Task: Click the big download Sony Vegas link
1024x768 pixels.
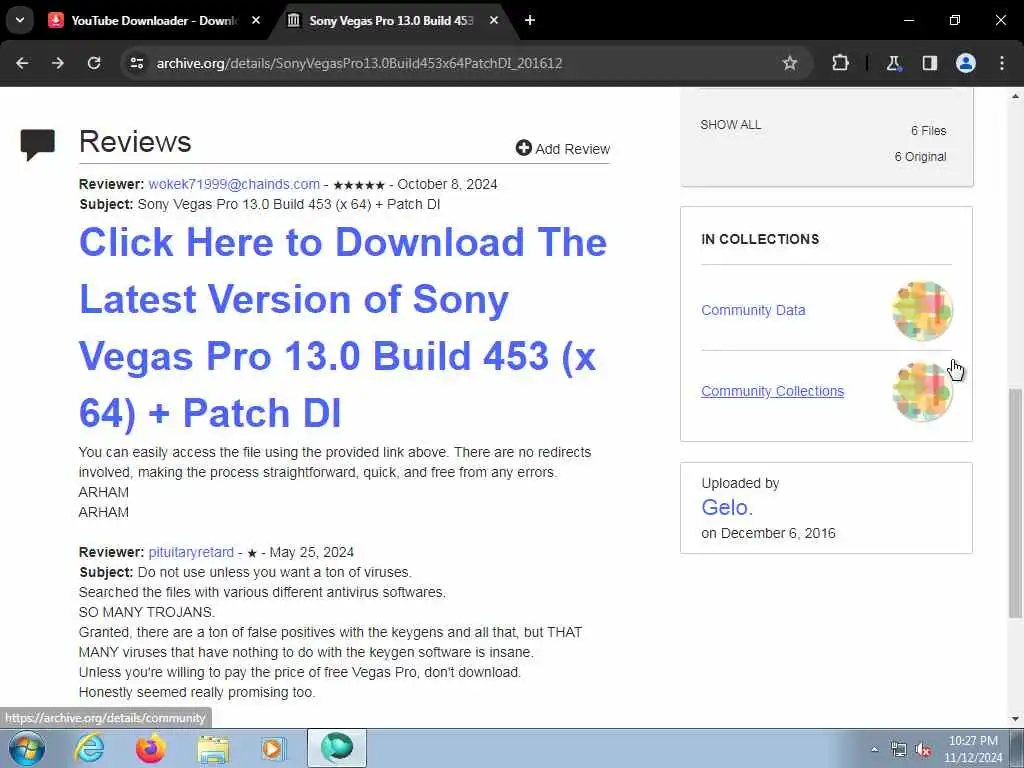Action: point(342,328)
